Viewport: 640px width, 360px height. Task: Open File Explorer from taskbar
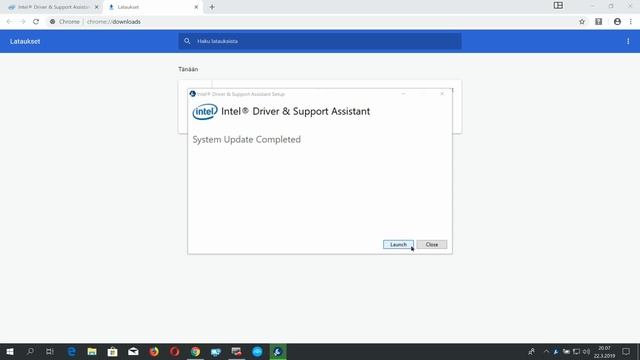coord(92,351)
